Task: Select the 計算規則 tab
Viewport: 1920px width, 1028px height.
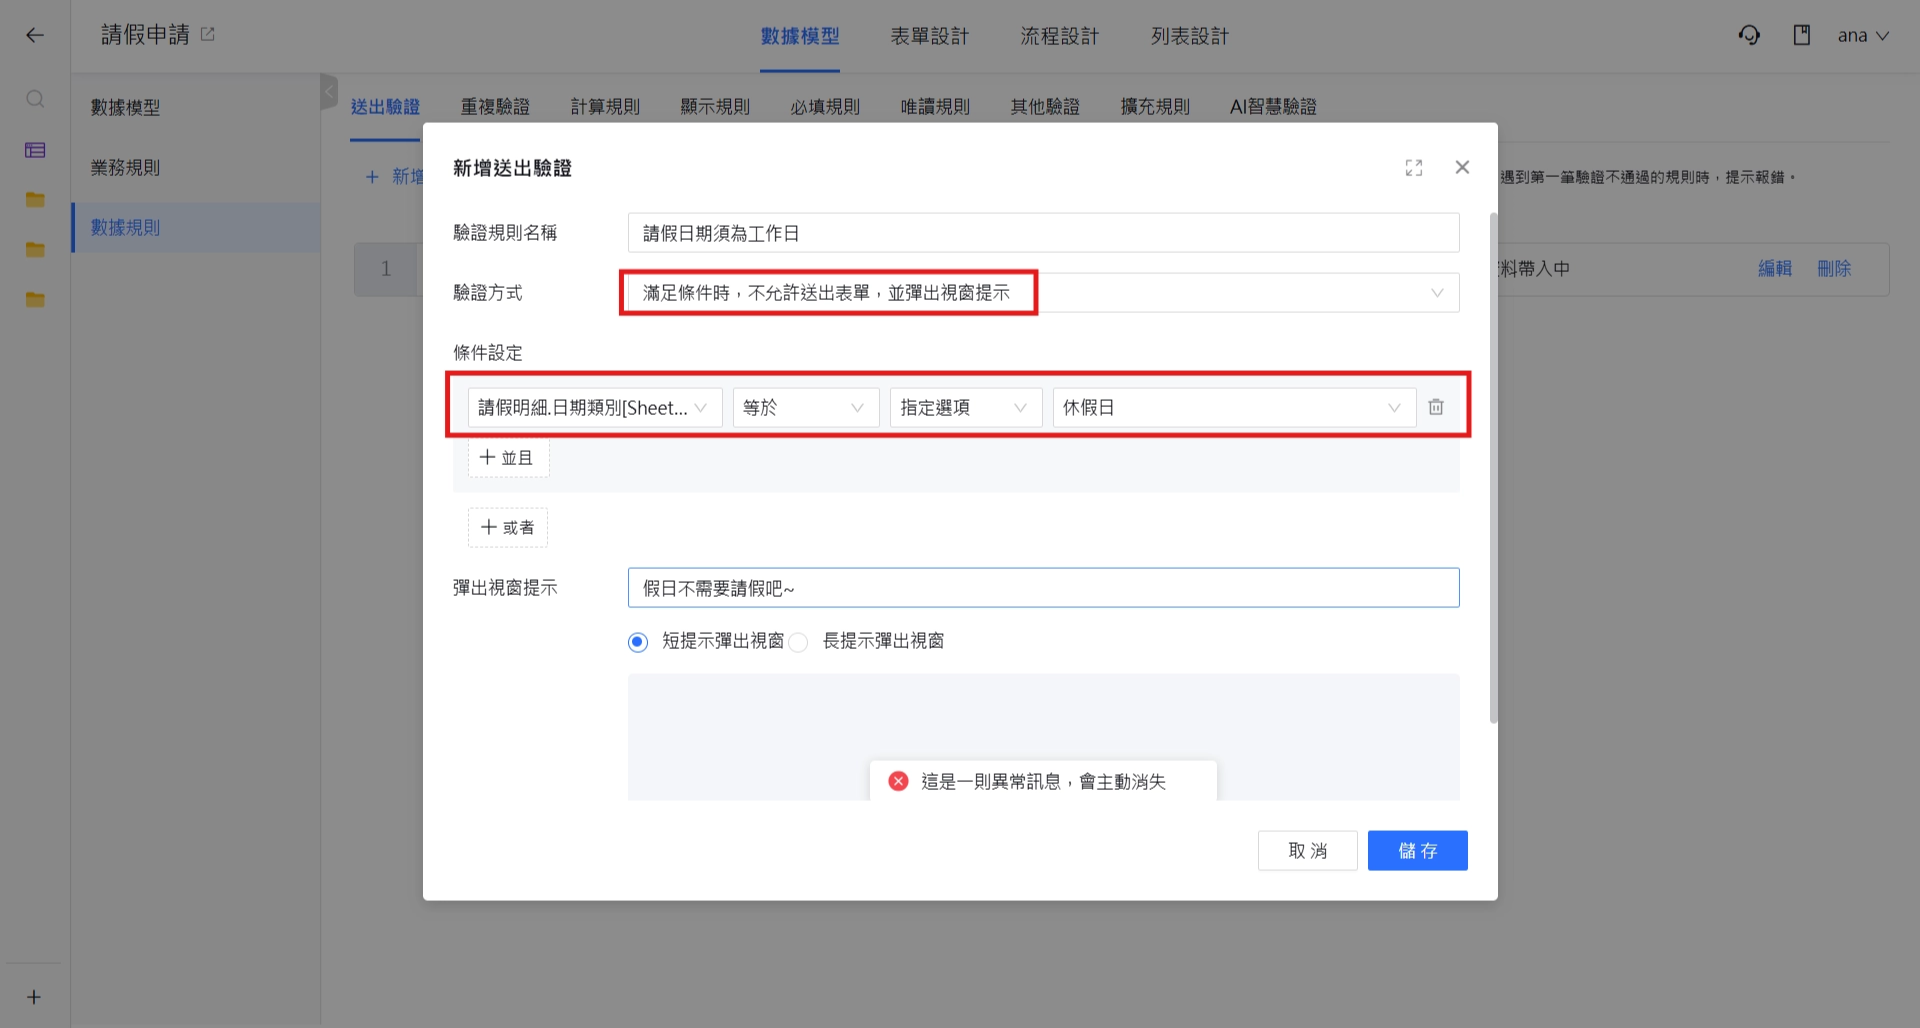Action: click(x=605, y=107)
